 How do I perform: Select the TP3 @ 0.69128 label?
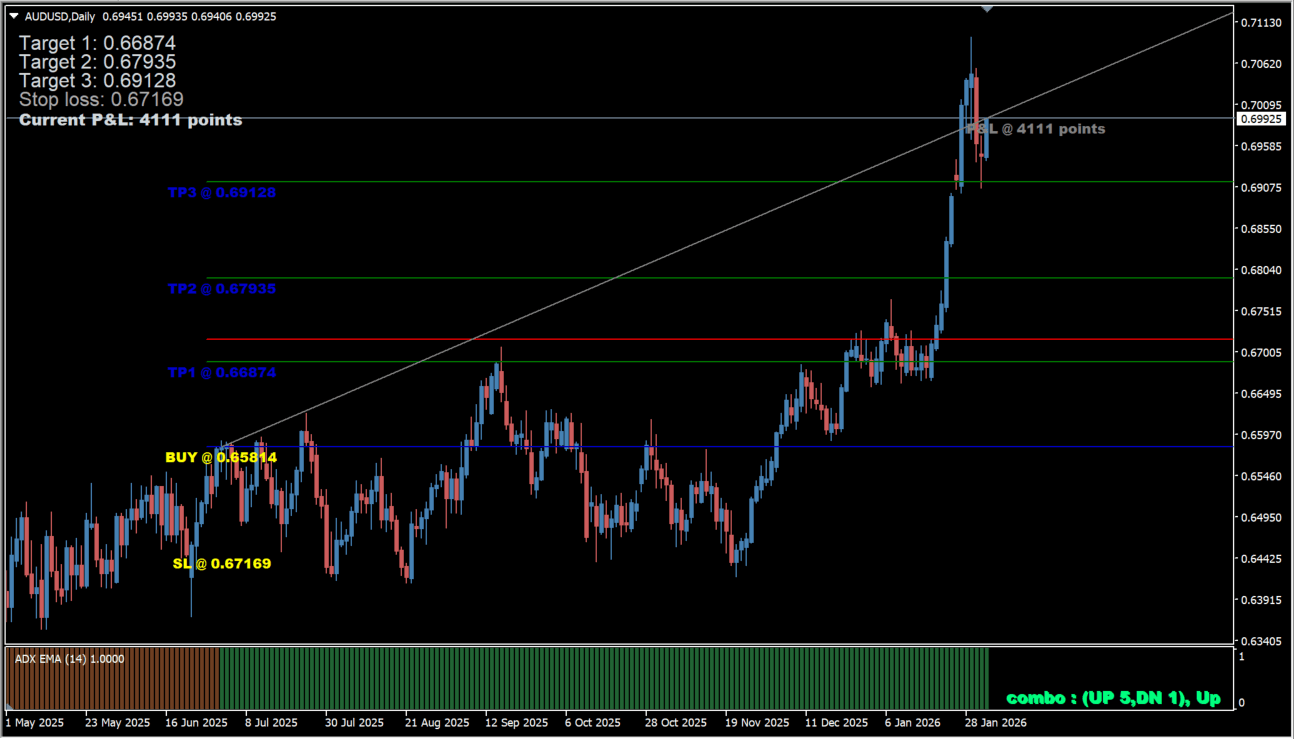point(221,193)
